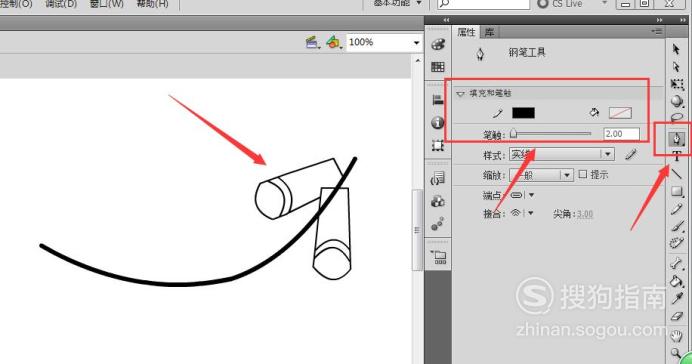
Task: Select the Selection (black arrow) tool
Action: 676,49
